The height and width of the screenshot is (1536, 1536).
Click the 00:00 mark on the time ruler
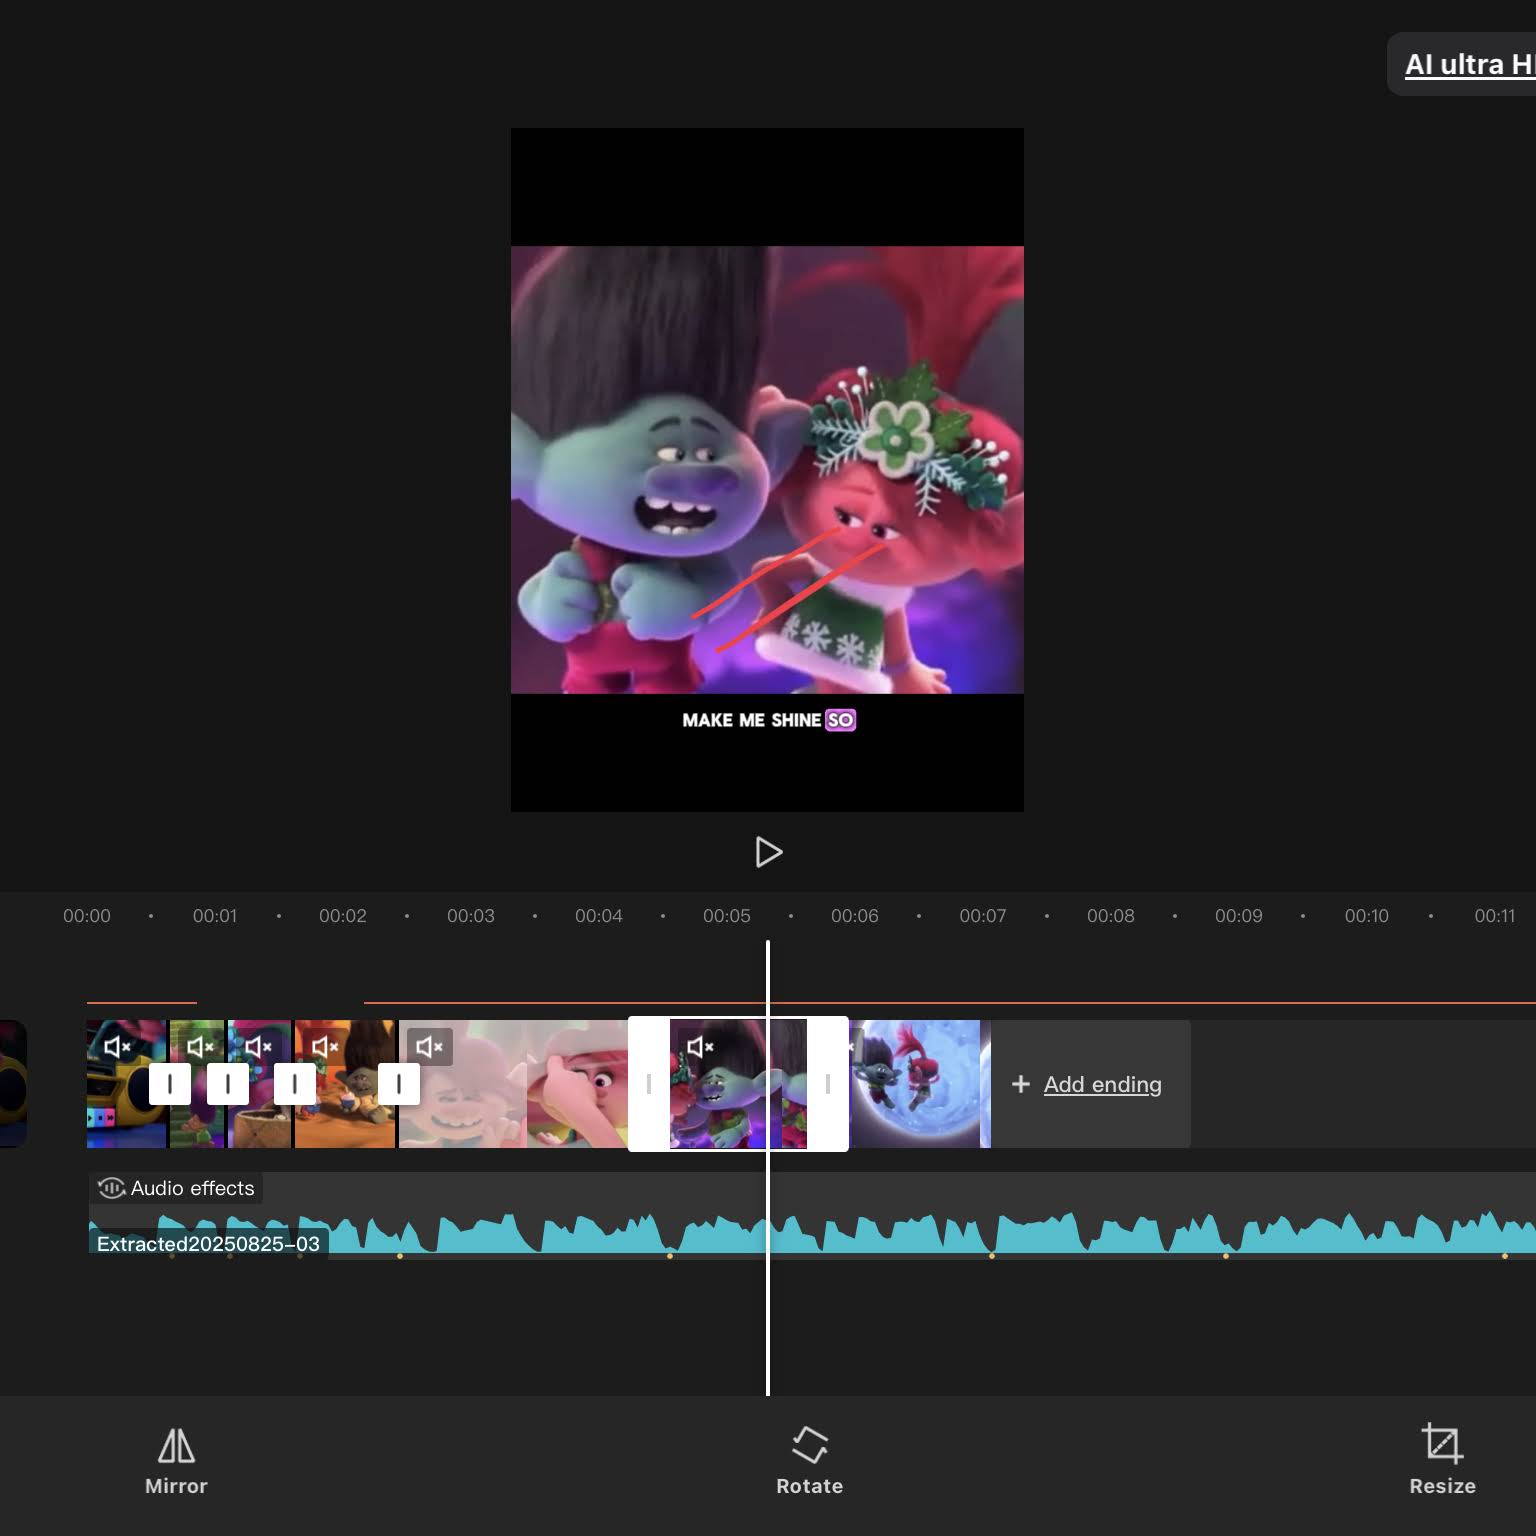pyautogui.click(x=87, y=916)
